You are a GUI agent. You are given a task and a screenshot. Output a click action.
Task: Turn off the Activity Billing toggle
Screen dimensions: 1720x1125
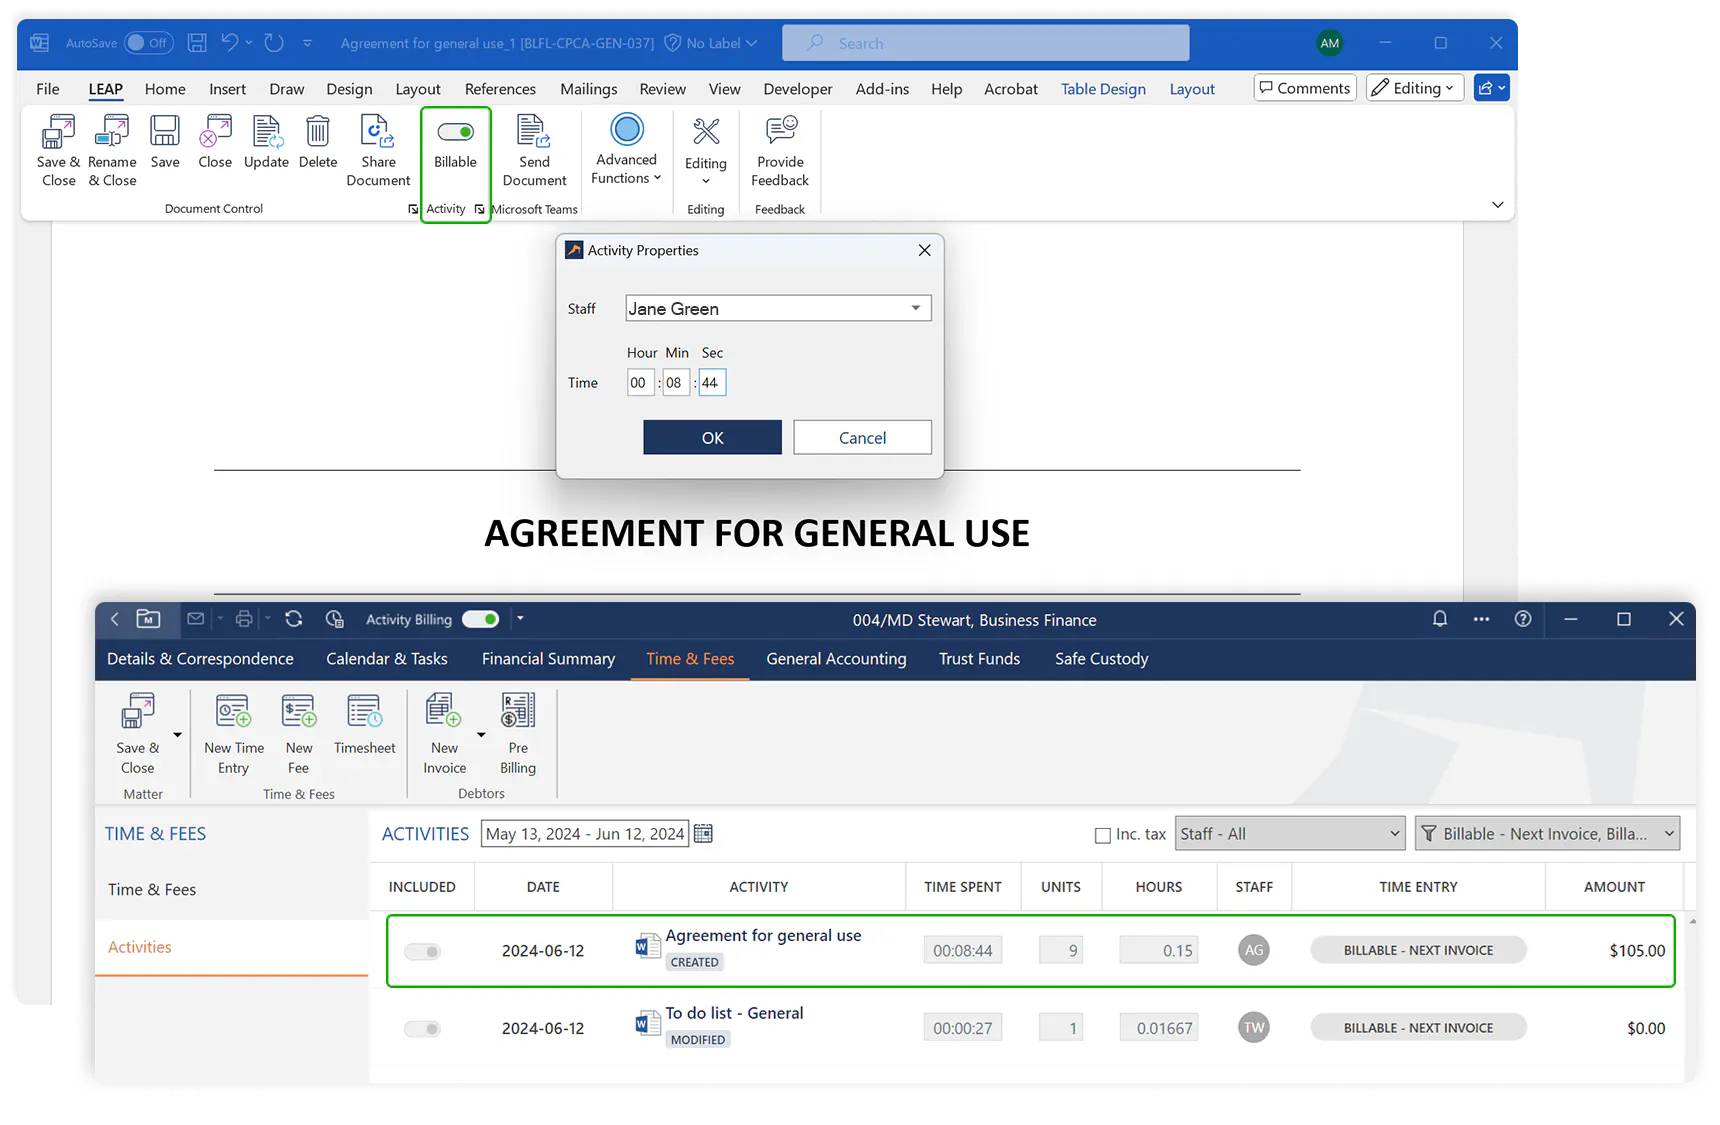click(481, 620)
